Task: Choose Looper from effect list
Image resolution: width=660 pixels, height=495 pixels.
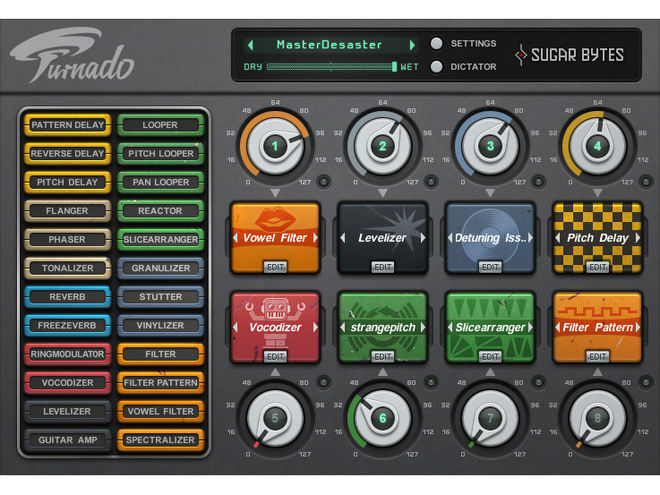Action: pos(160,125)
